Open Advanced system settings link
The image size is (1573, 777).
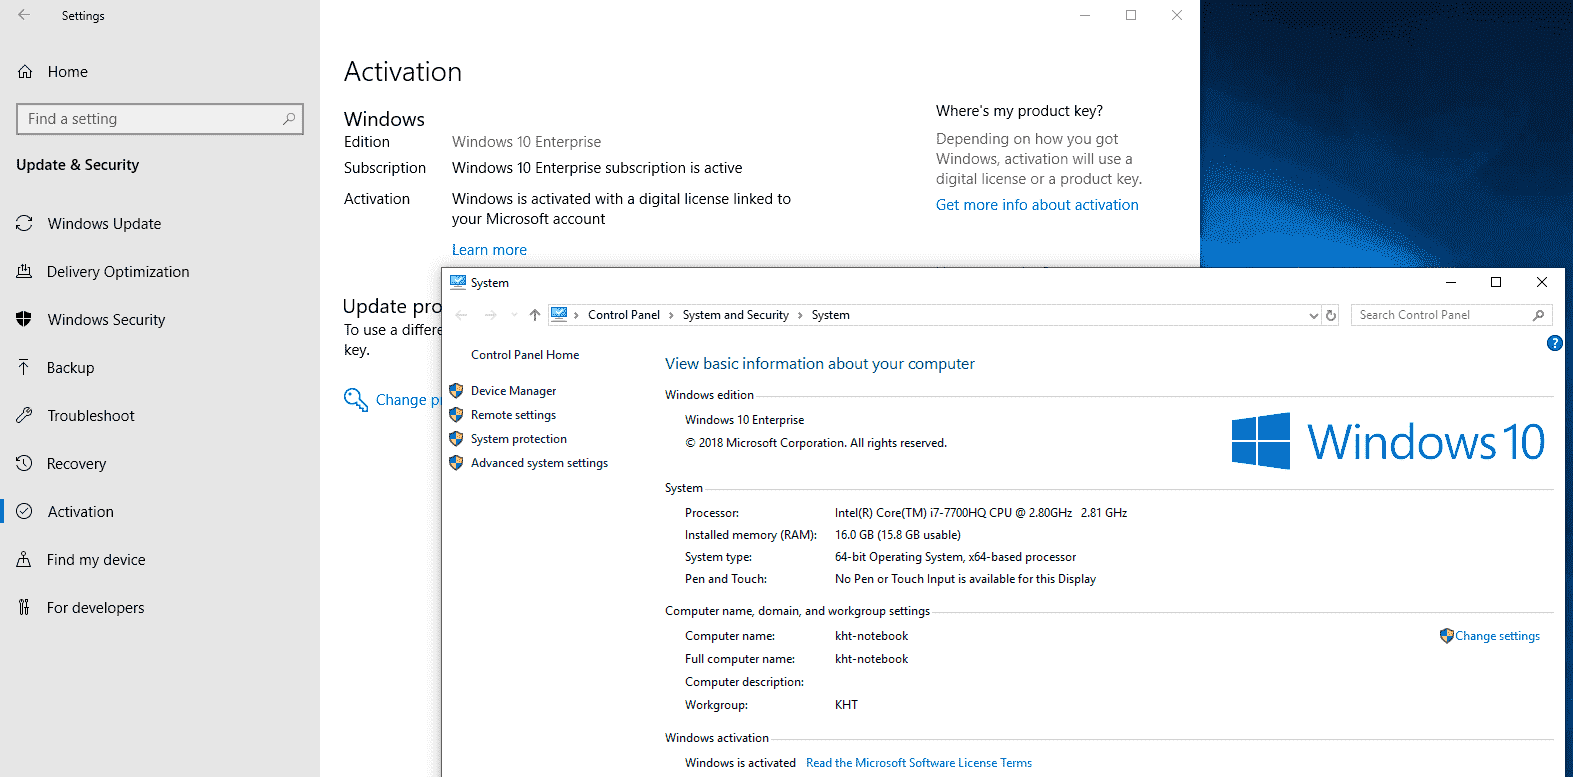[539, 463]
